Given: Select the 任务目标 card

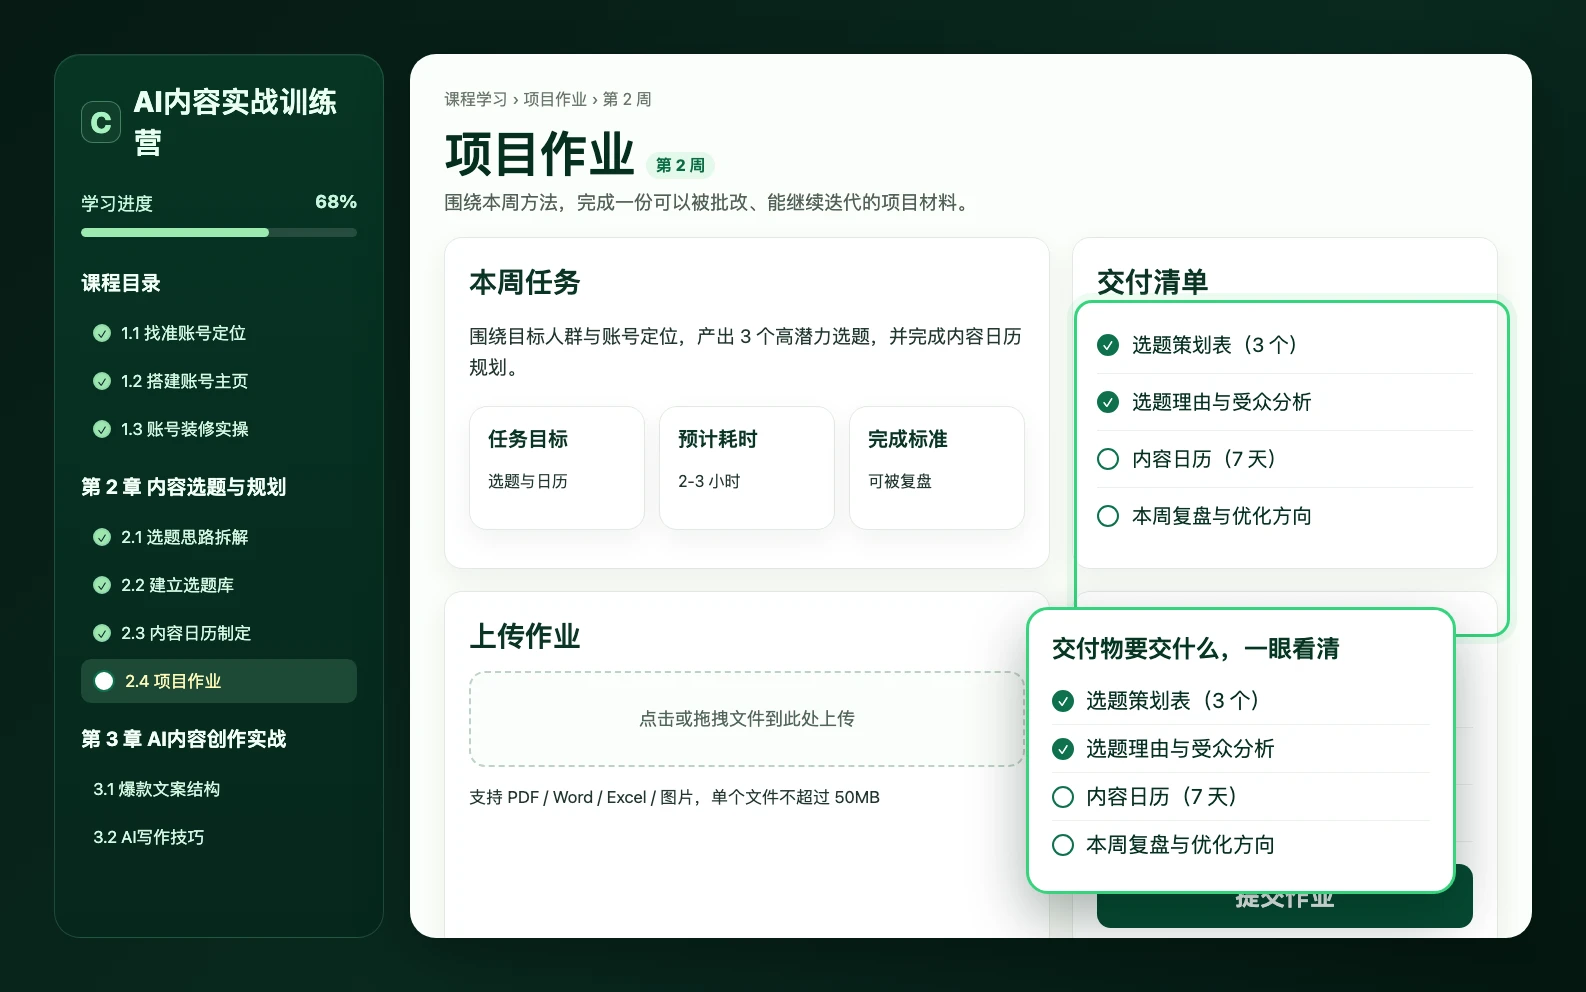Looking at the screenshot, I should [557, 468].
